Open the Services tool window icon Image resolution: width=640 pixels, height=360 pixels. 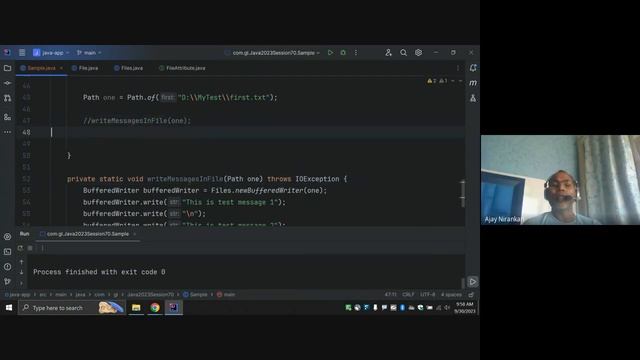[7, 237]
